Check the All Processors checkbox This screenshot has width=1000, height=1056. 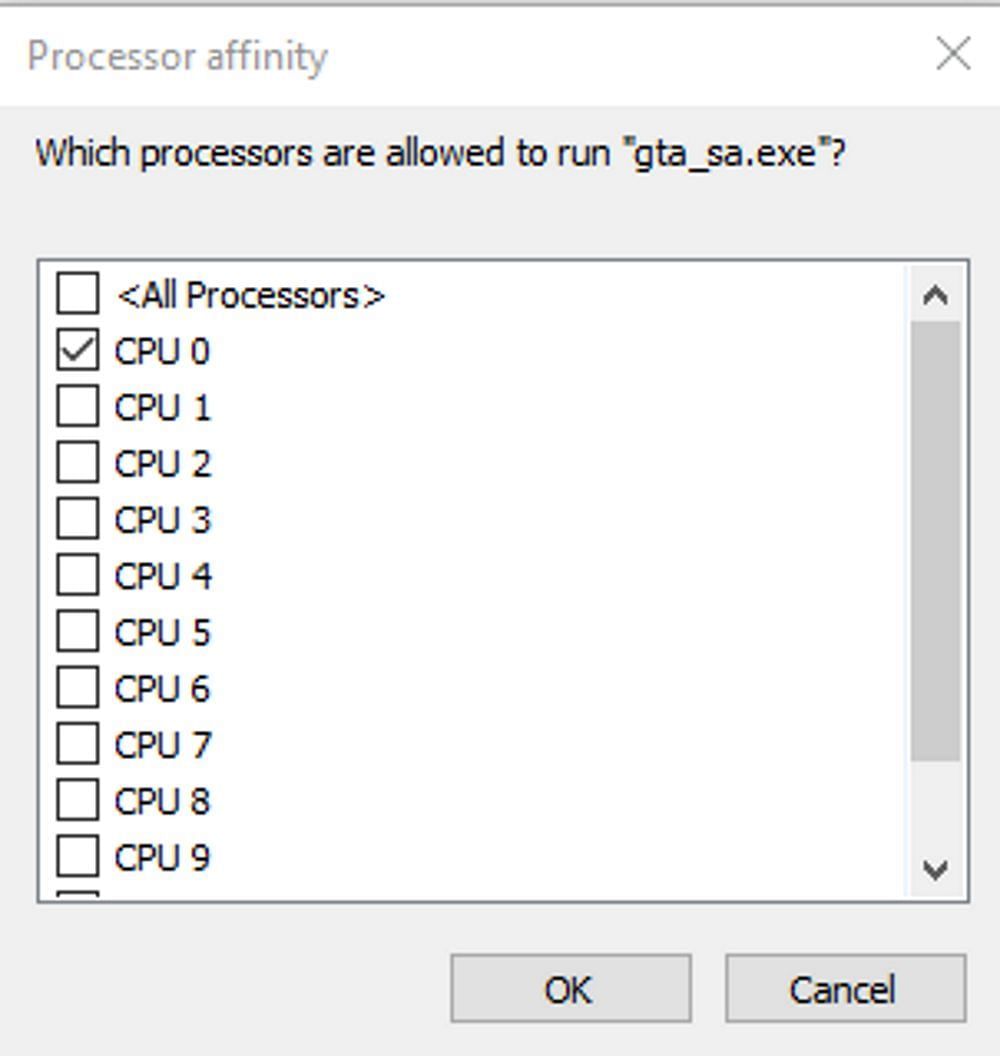coord(78,294)
